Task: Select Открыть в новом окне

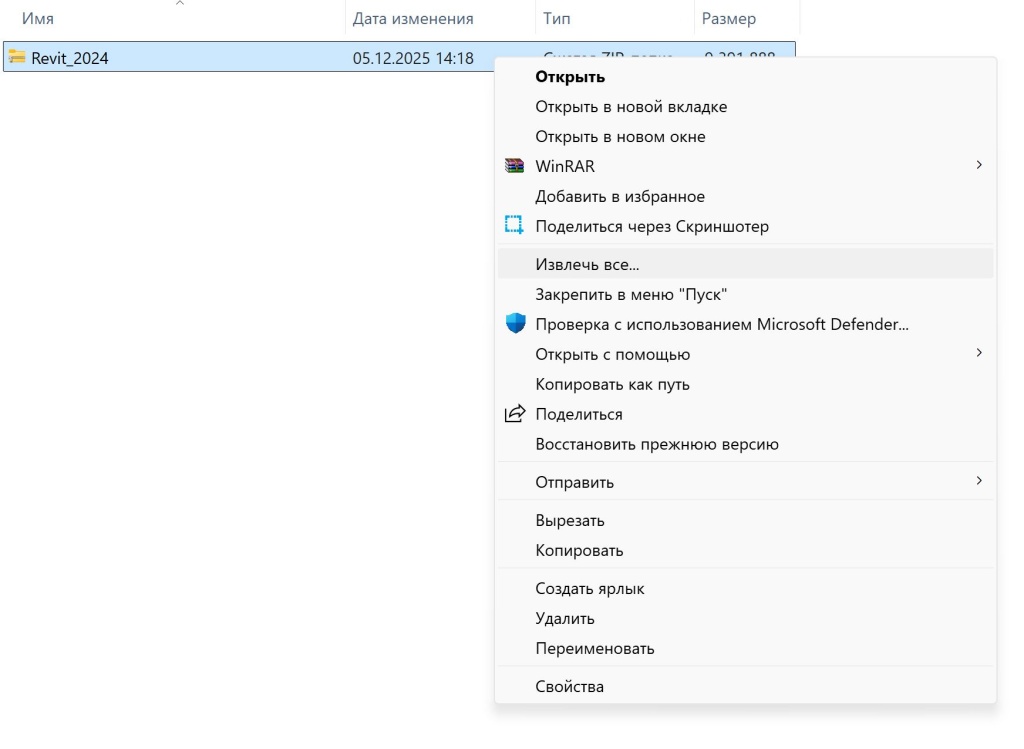Action: (745, 136)
